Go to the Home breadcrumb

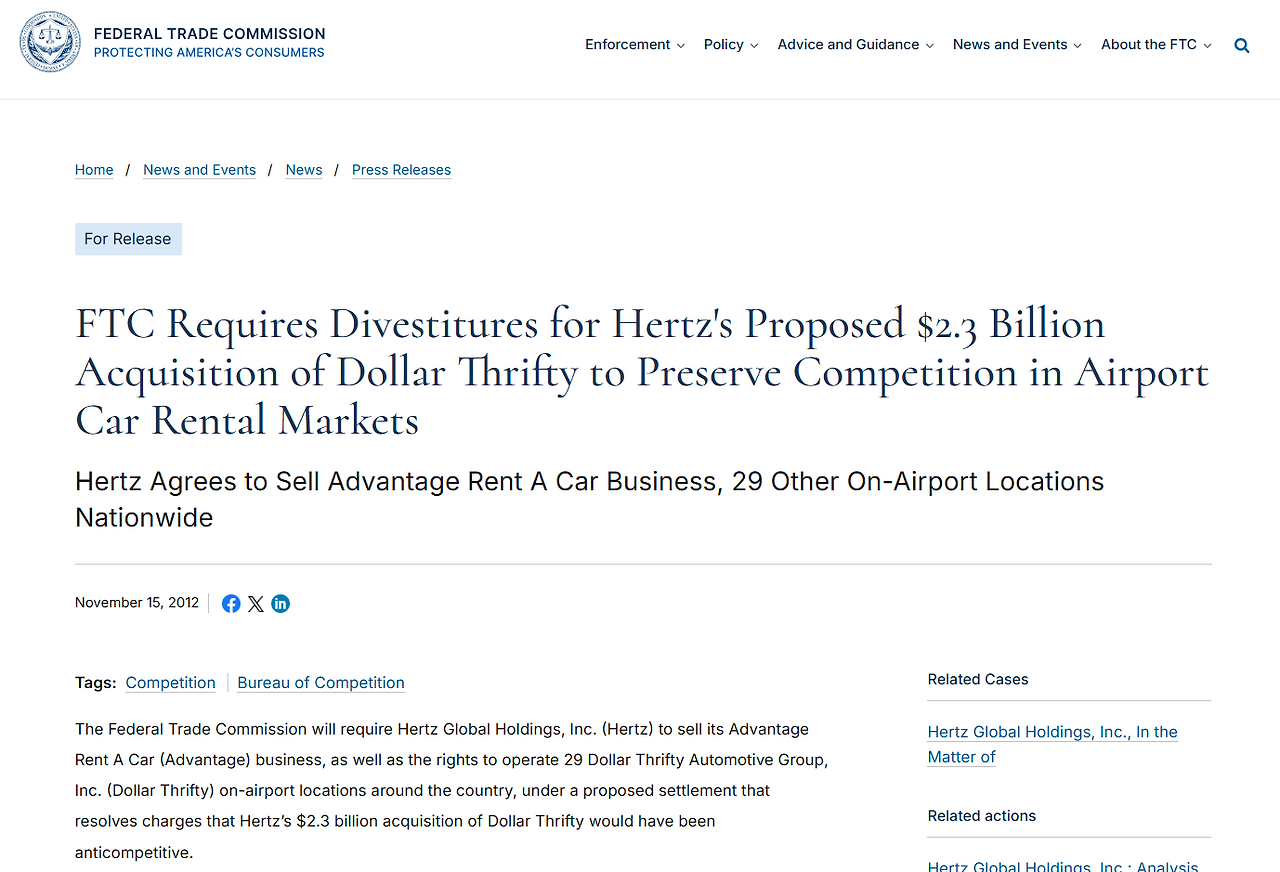click(x=94, y=170)
